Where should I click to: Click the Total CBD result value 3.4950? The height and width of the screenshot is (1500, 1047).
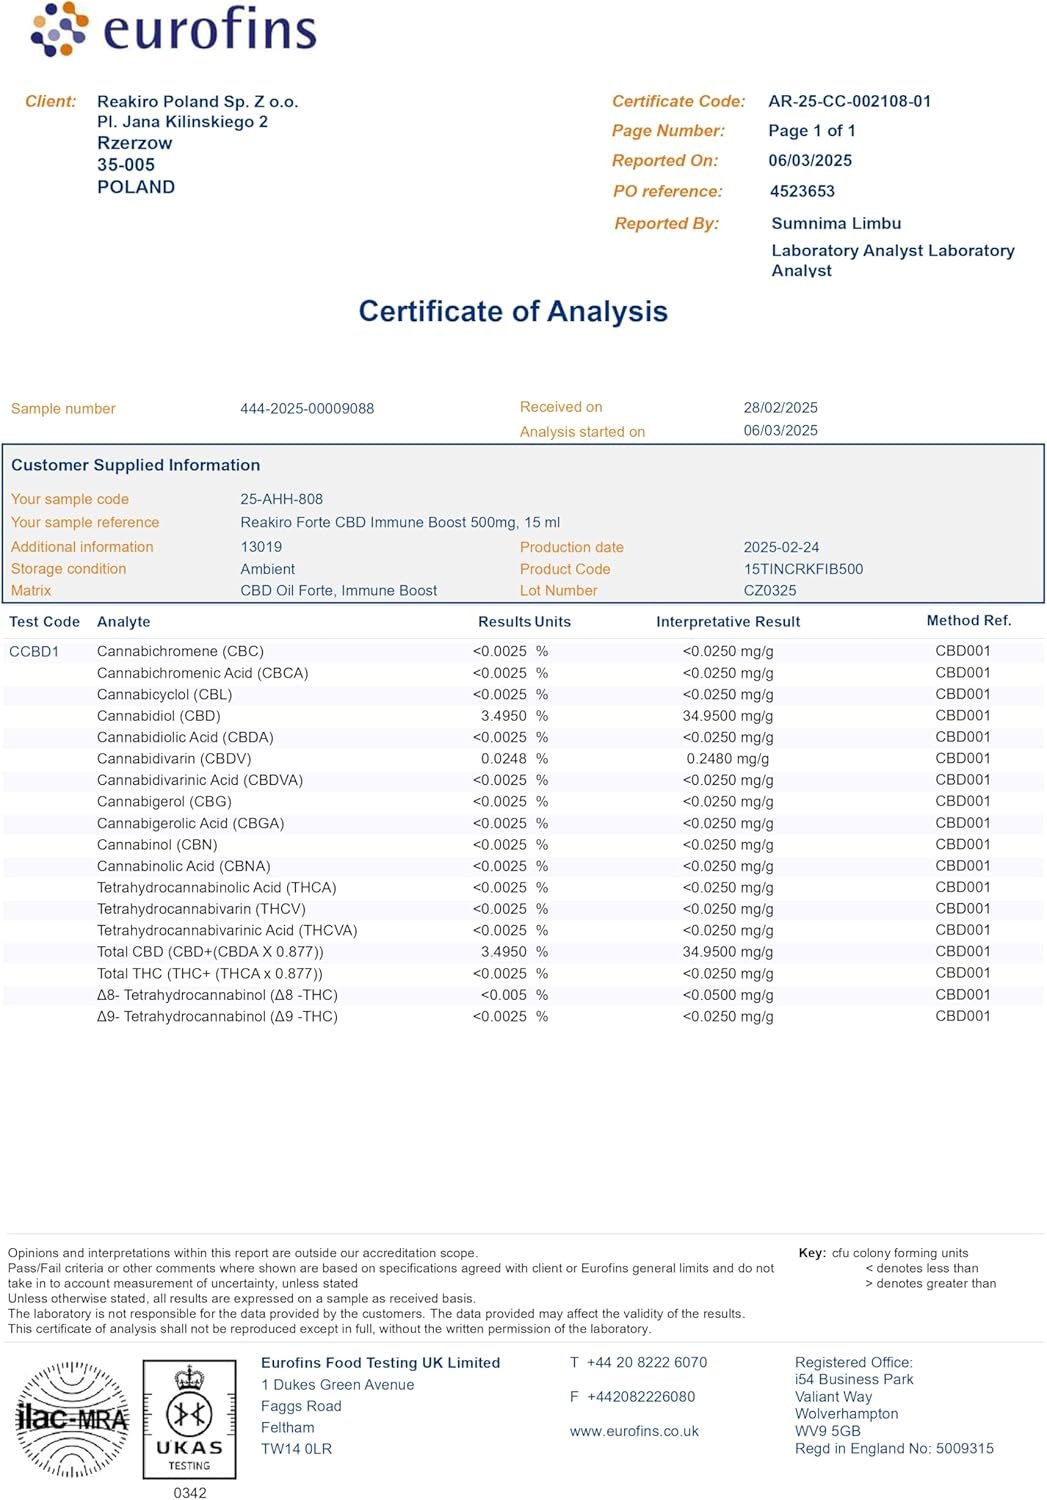point(503,952)
